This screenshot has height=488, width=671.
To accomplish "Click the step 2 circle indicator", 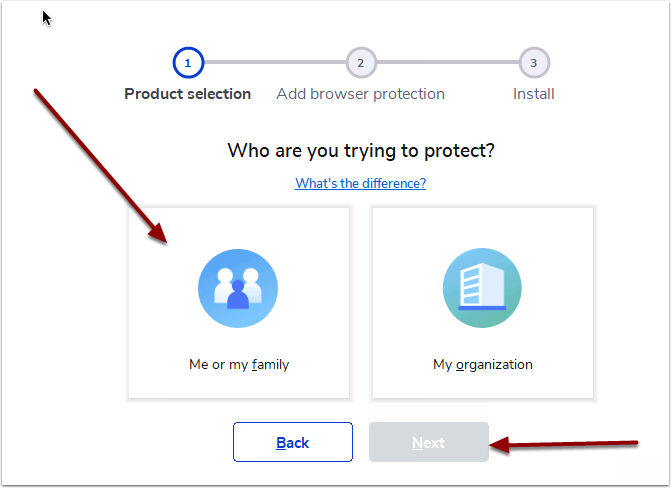I will click(x=360, y=63).
